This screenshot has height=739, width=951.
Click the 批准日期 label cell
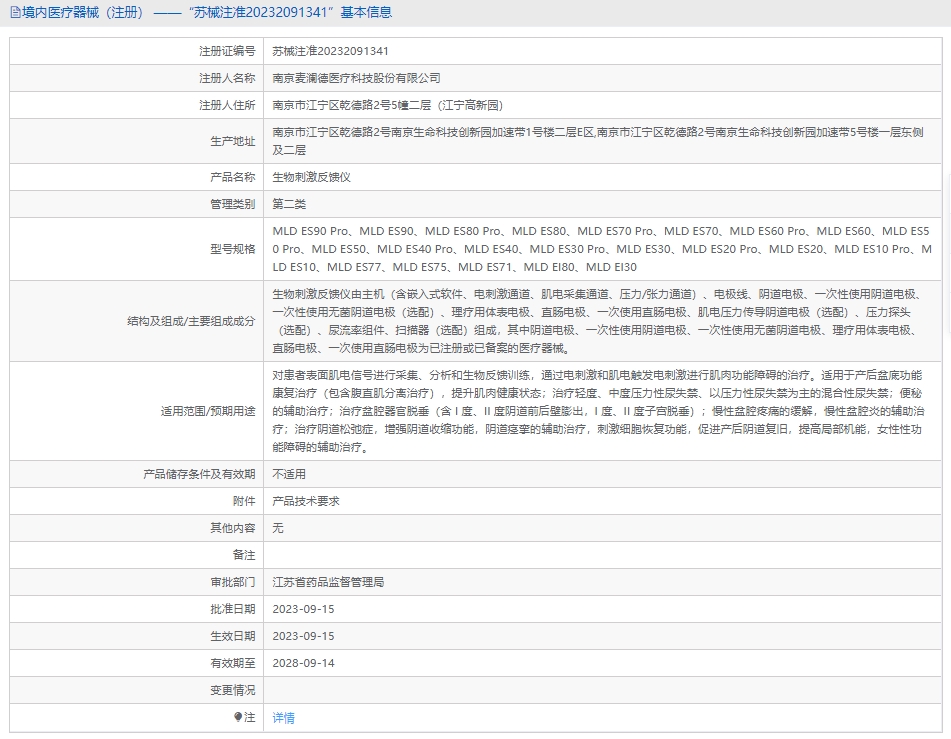coord(136,609)
